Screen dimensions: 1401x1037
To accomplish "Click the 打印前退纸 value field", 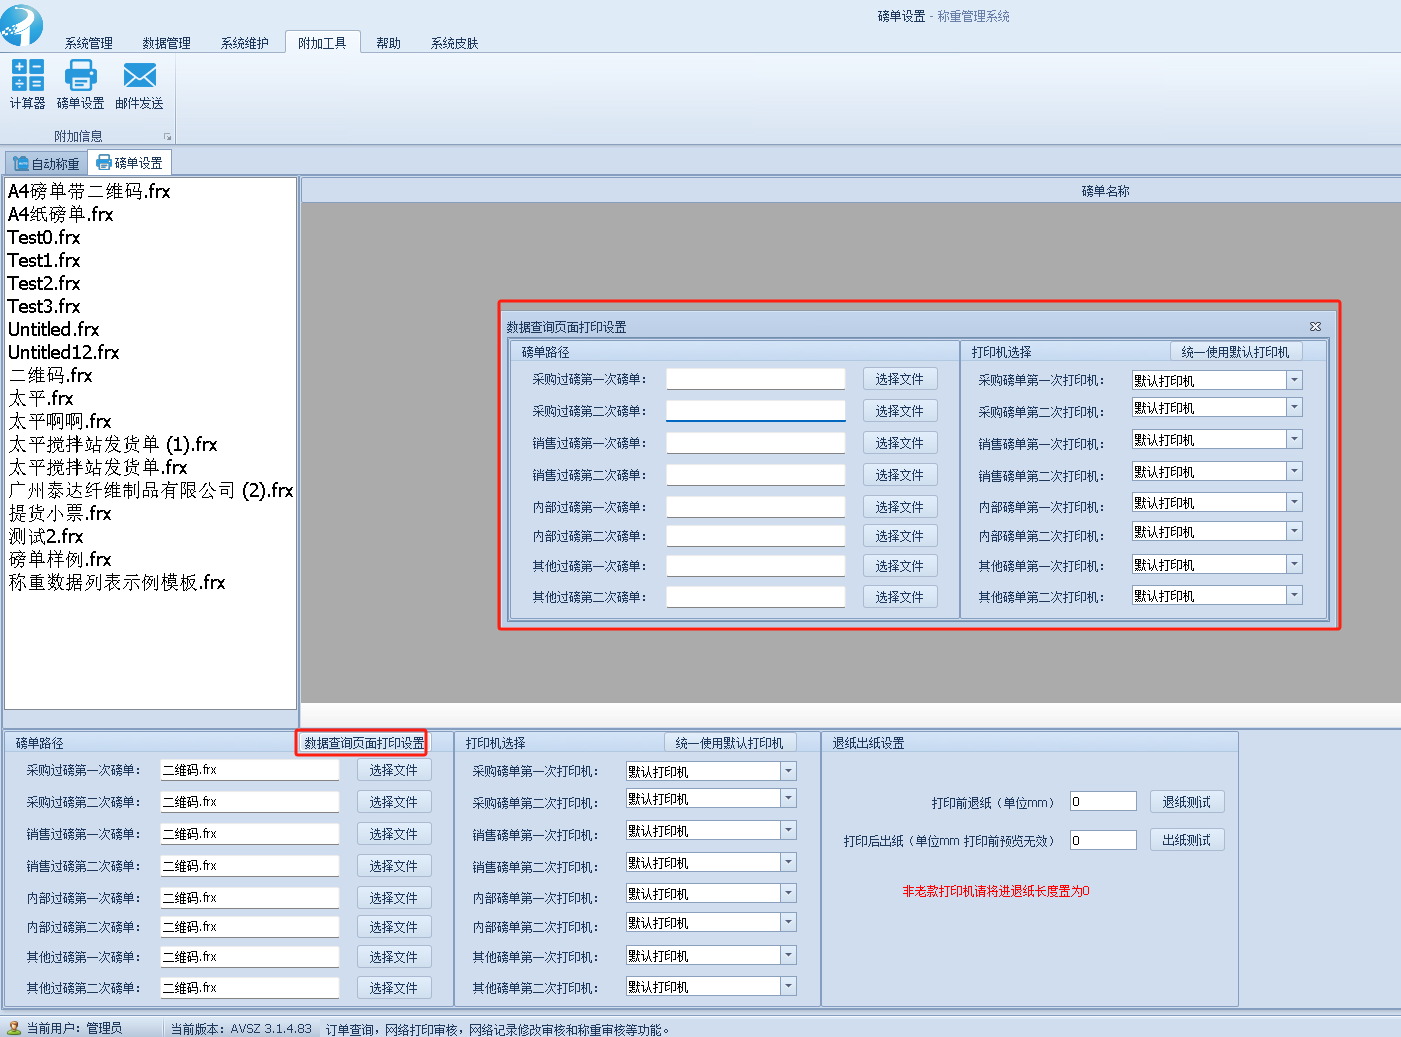I will (x=1103, y=801).
